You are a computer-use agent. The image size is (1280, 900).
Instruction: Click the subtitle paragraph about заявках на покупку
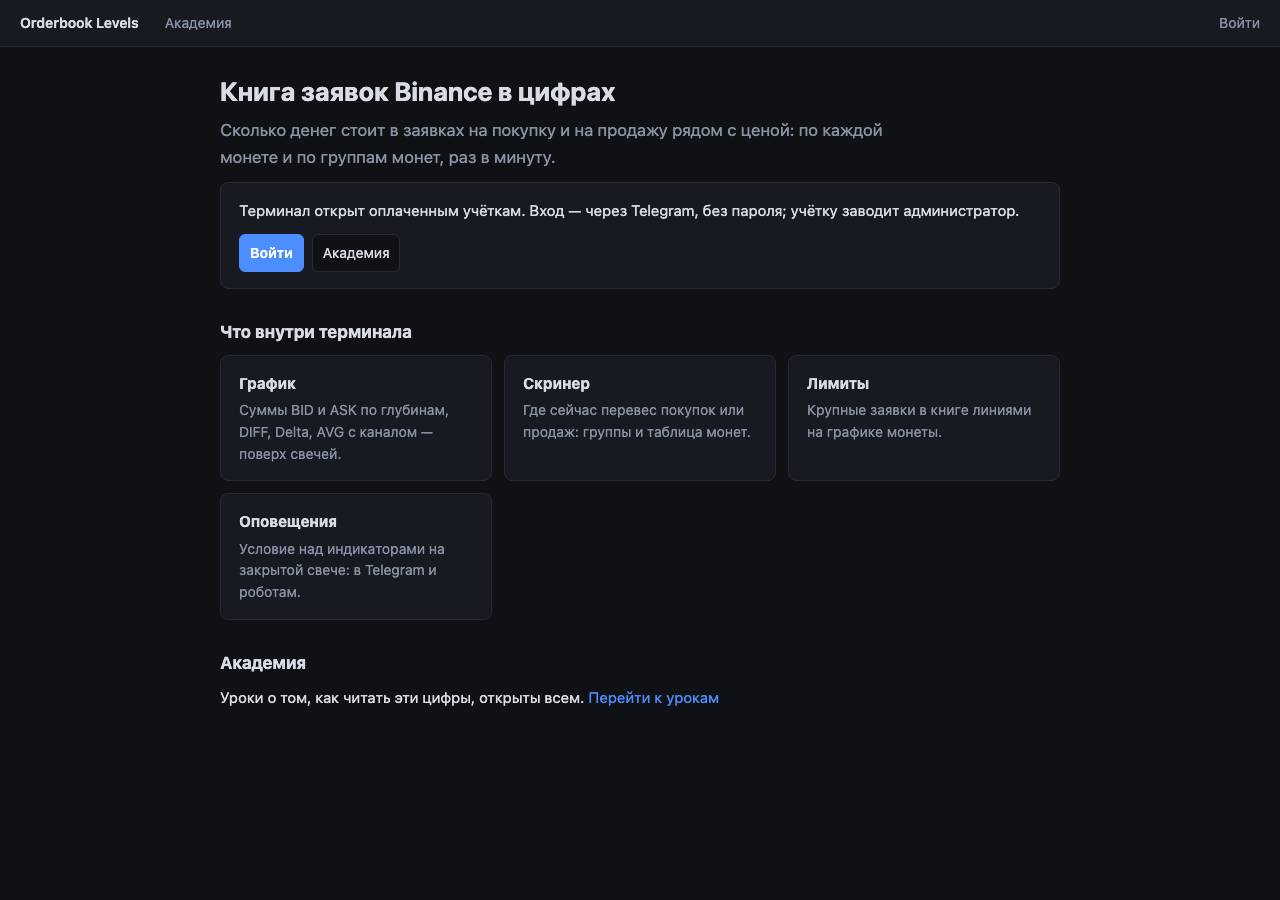tap(551, 144)
